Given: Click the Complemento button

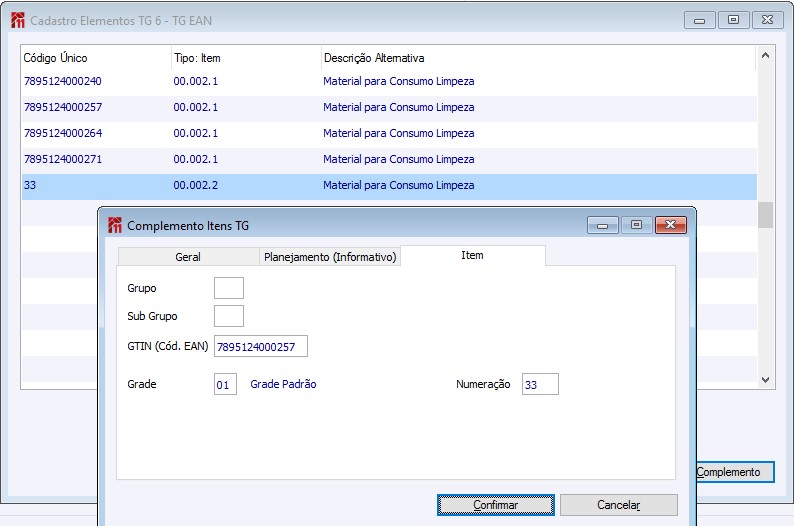Looking at the screenshot, I should [735, 472].
